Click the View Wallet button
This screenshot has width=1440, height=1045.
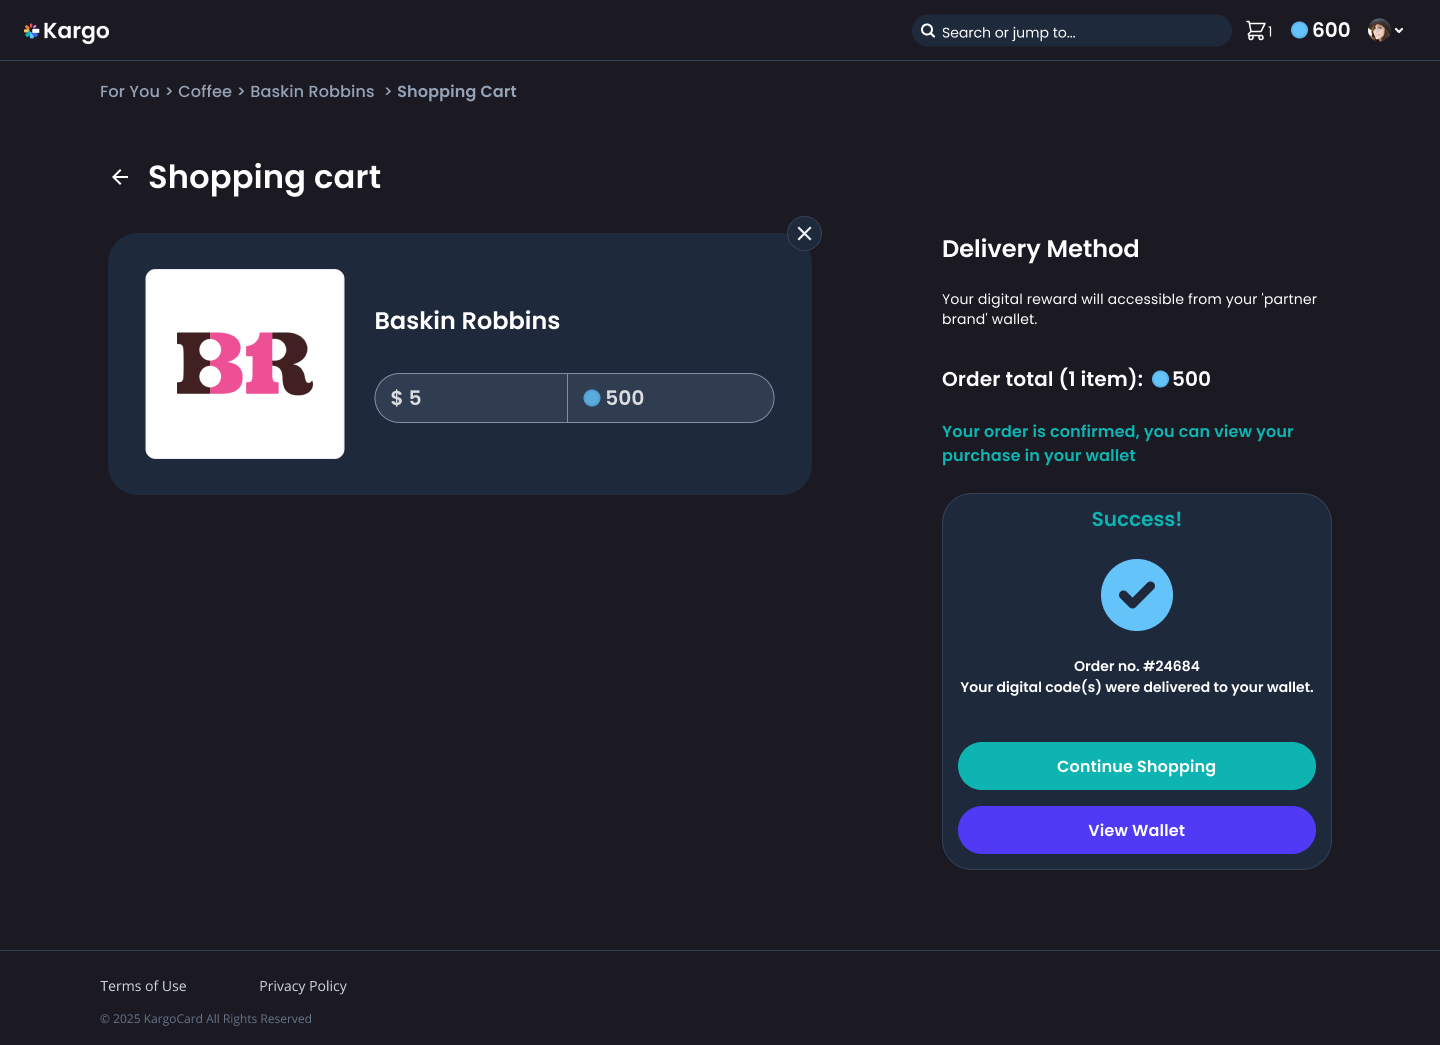[1137, 830]
